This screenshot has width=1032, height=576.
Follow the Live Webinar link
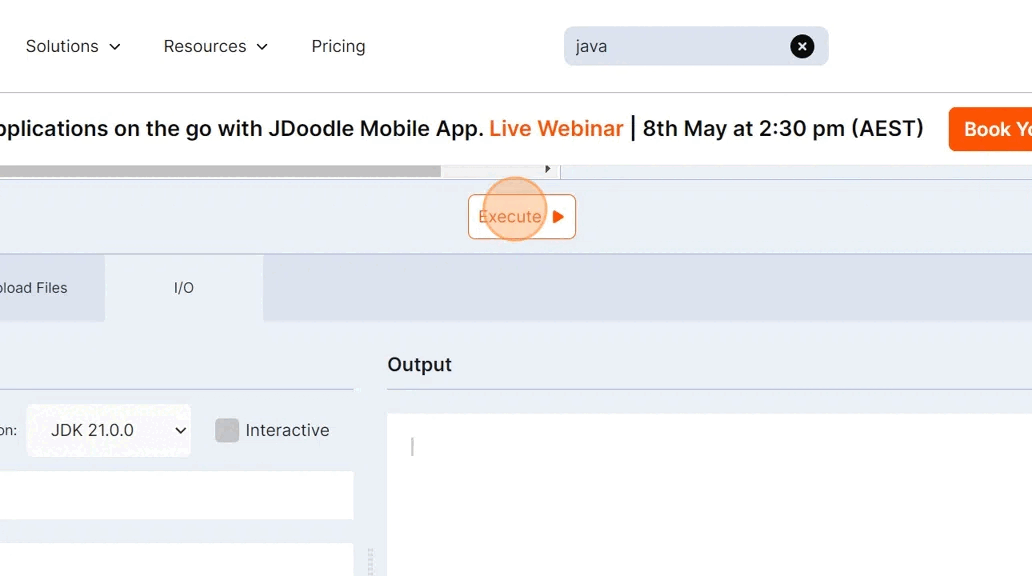tap(556, 129)
